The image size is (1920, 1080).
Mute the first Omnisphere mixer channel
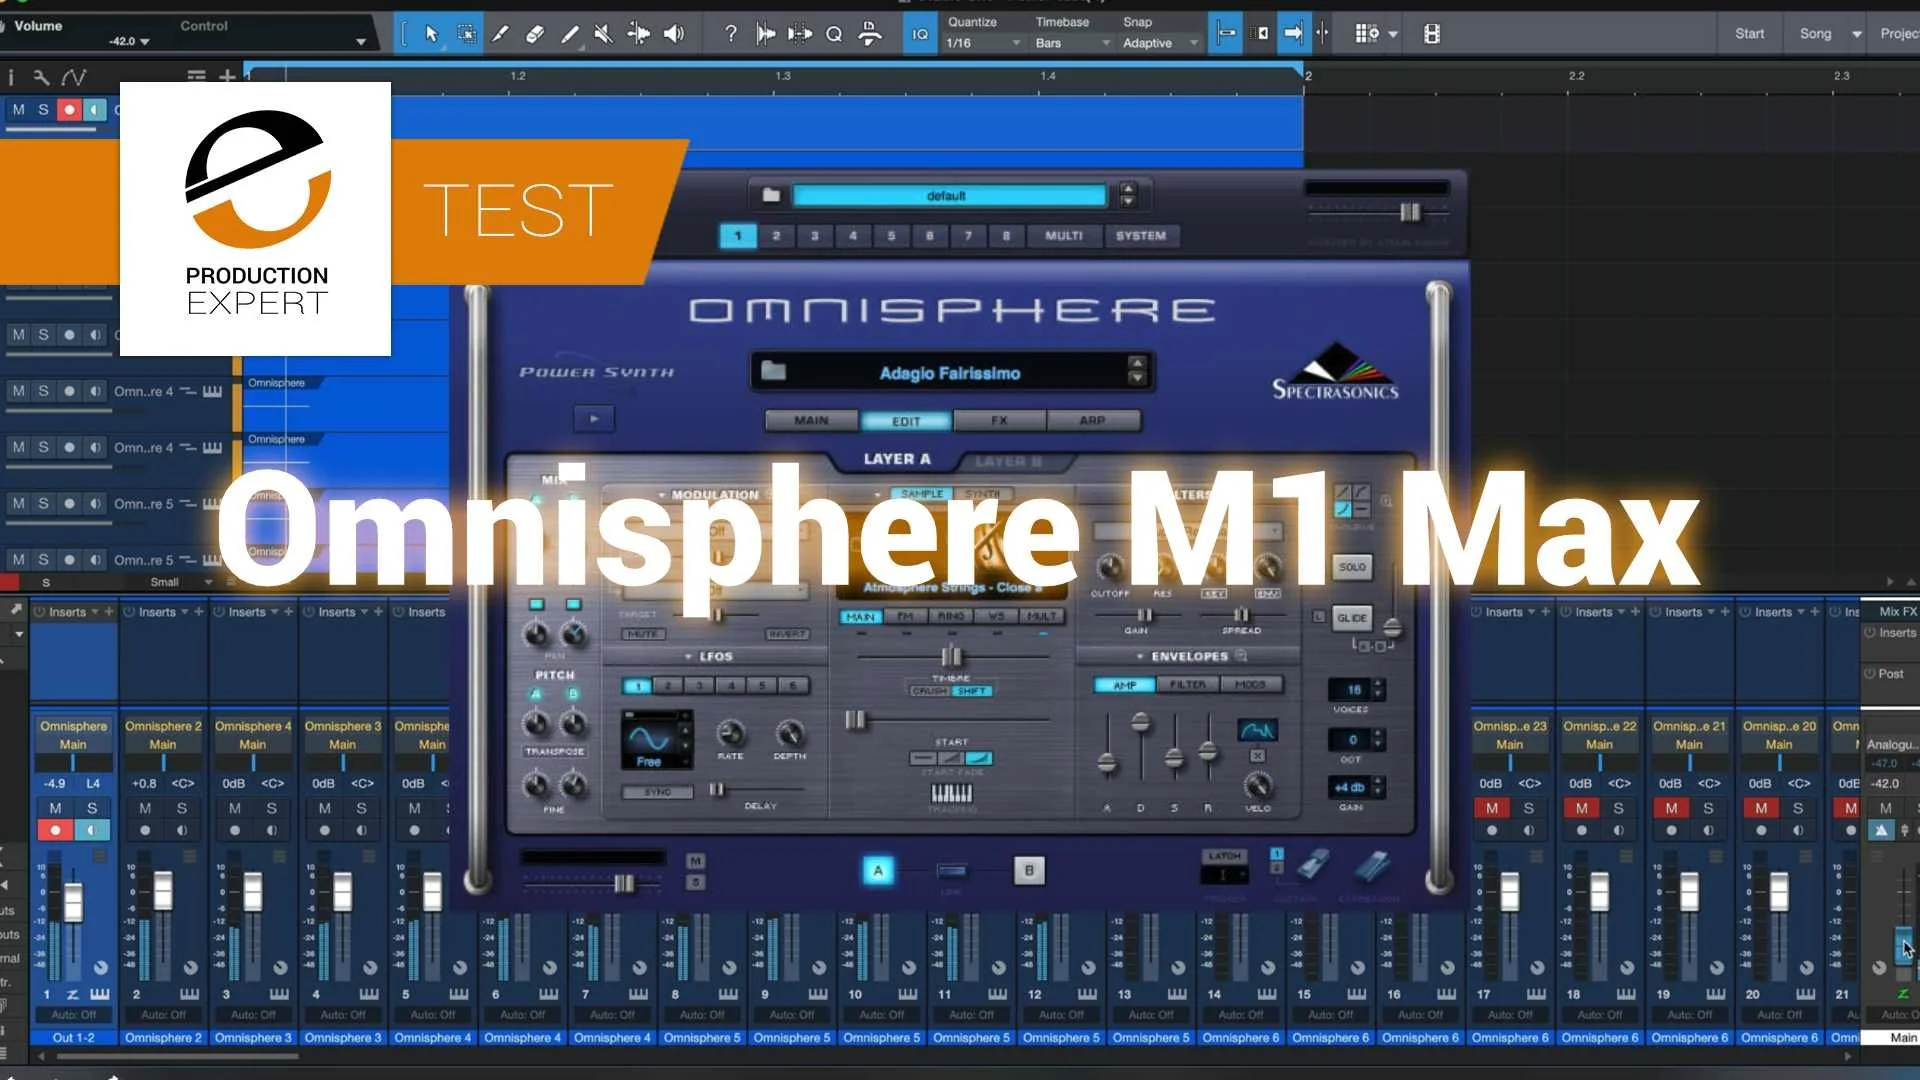click(55, 808)
